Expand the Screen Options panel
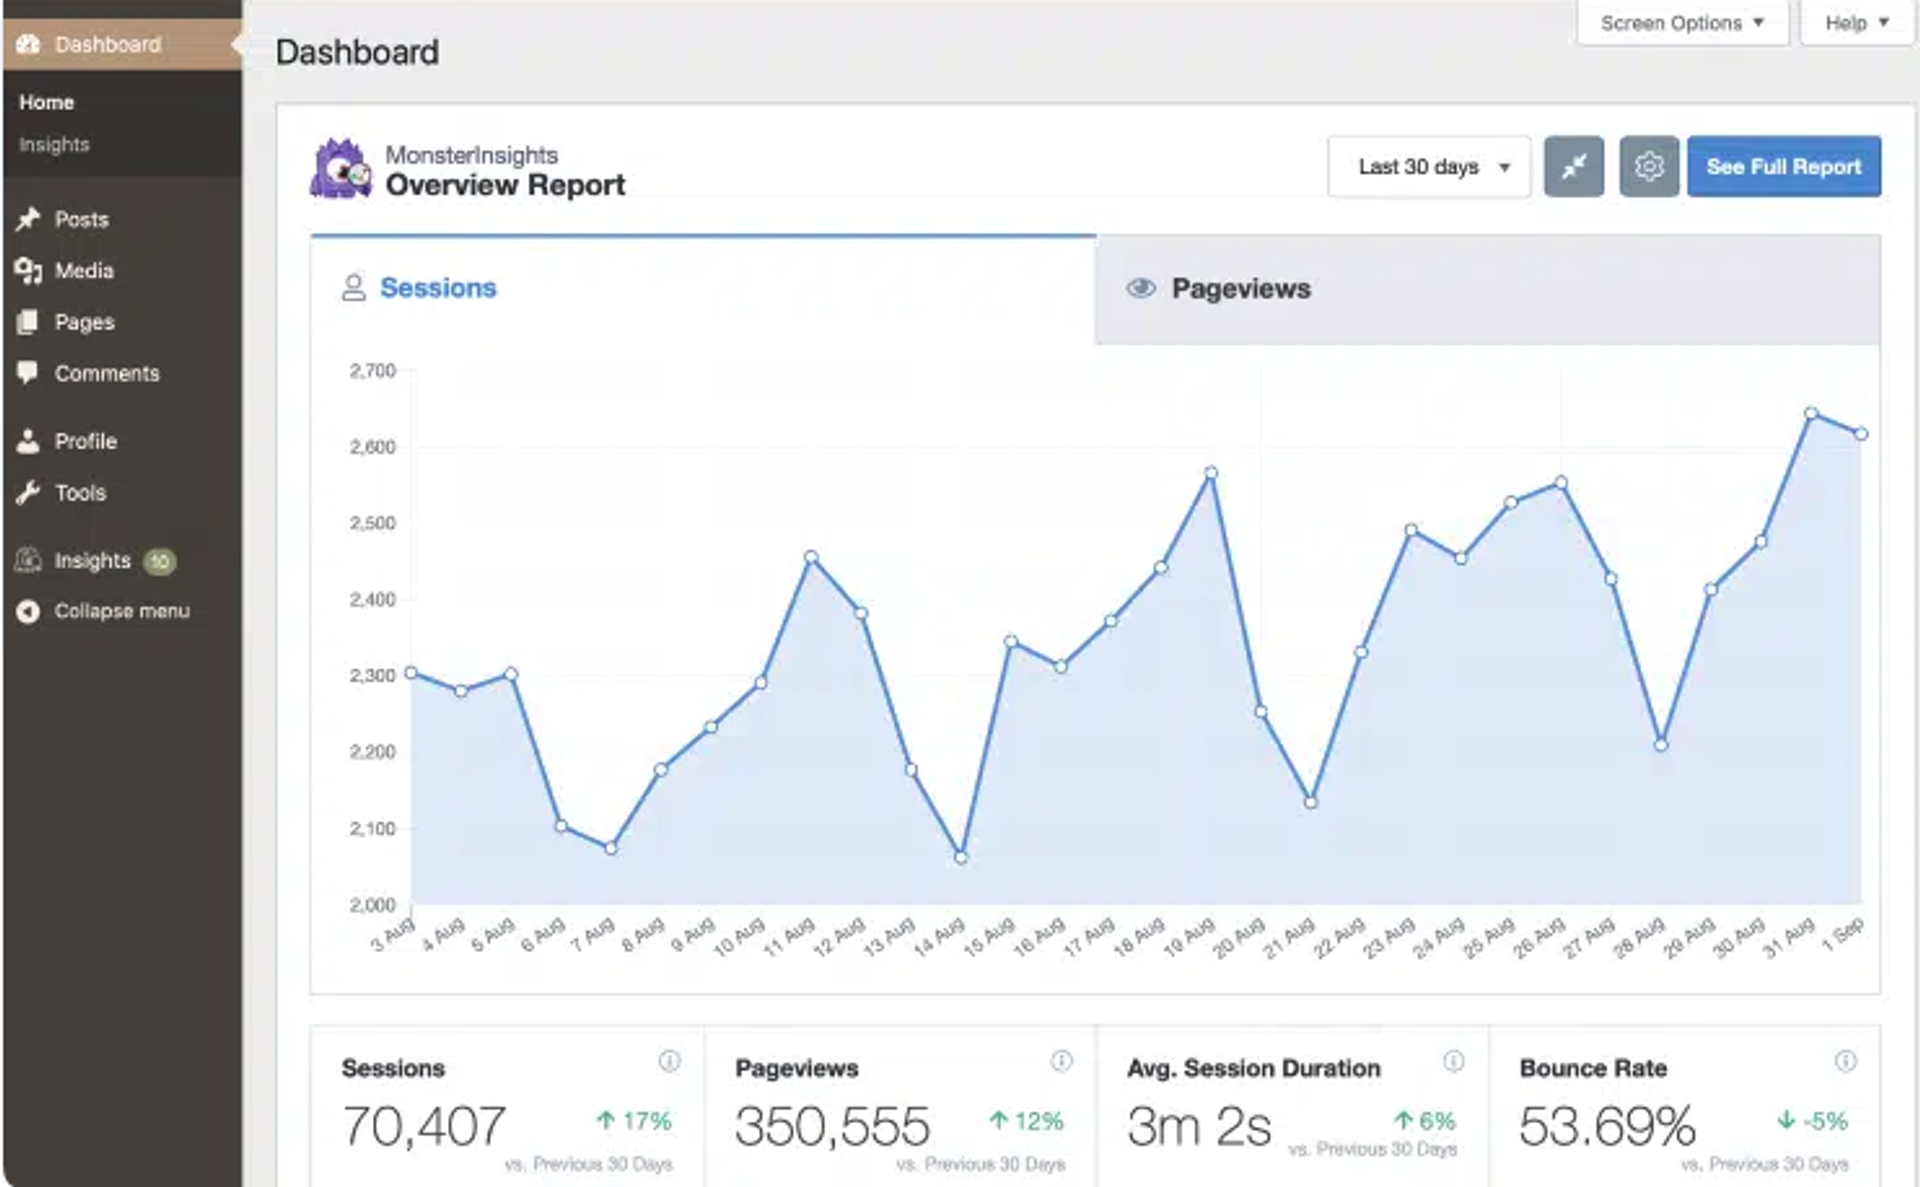 point(1681,22)
